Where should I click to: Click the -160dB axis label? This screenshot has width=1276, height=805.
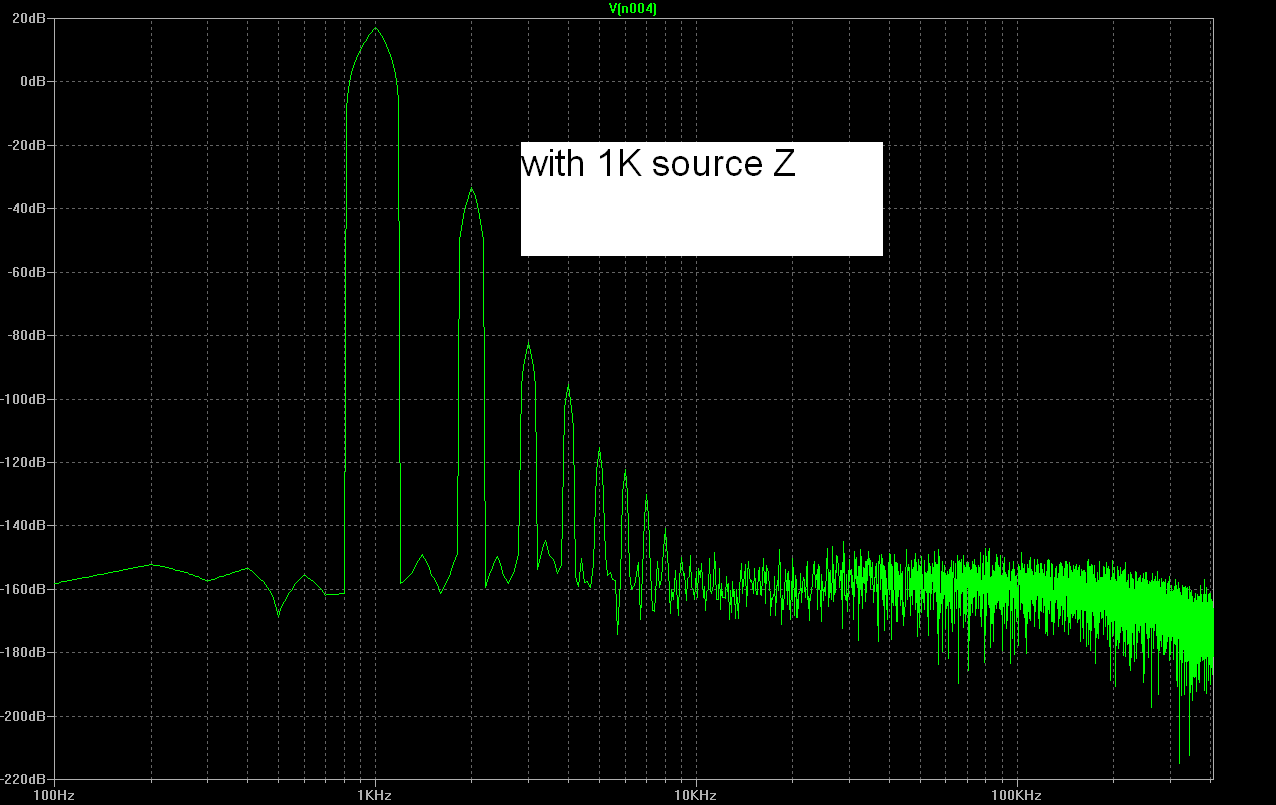(x=24, y=590)
